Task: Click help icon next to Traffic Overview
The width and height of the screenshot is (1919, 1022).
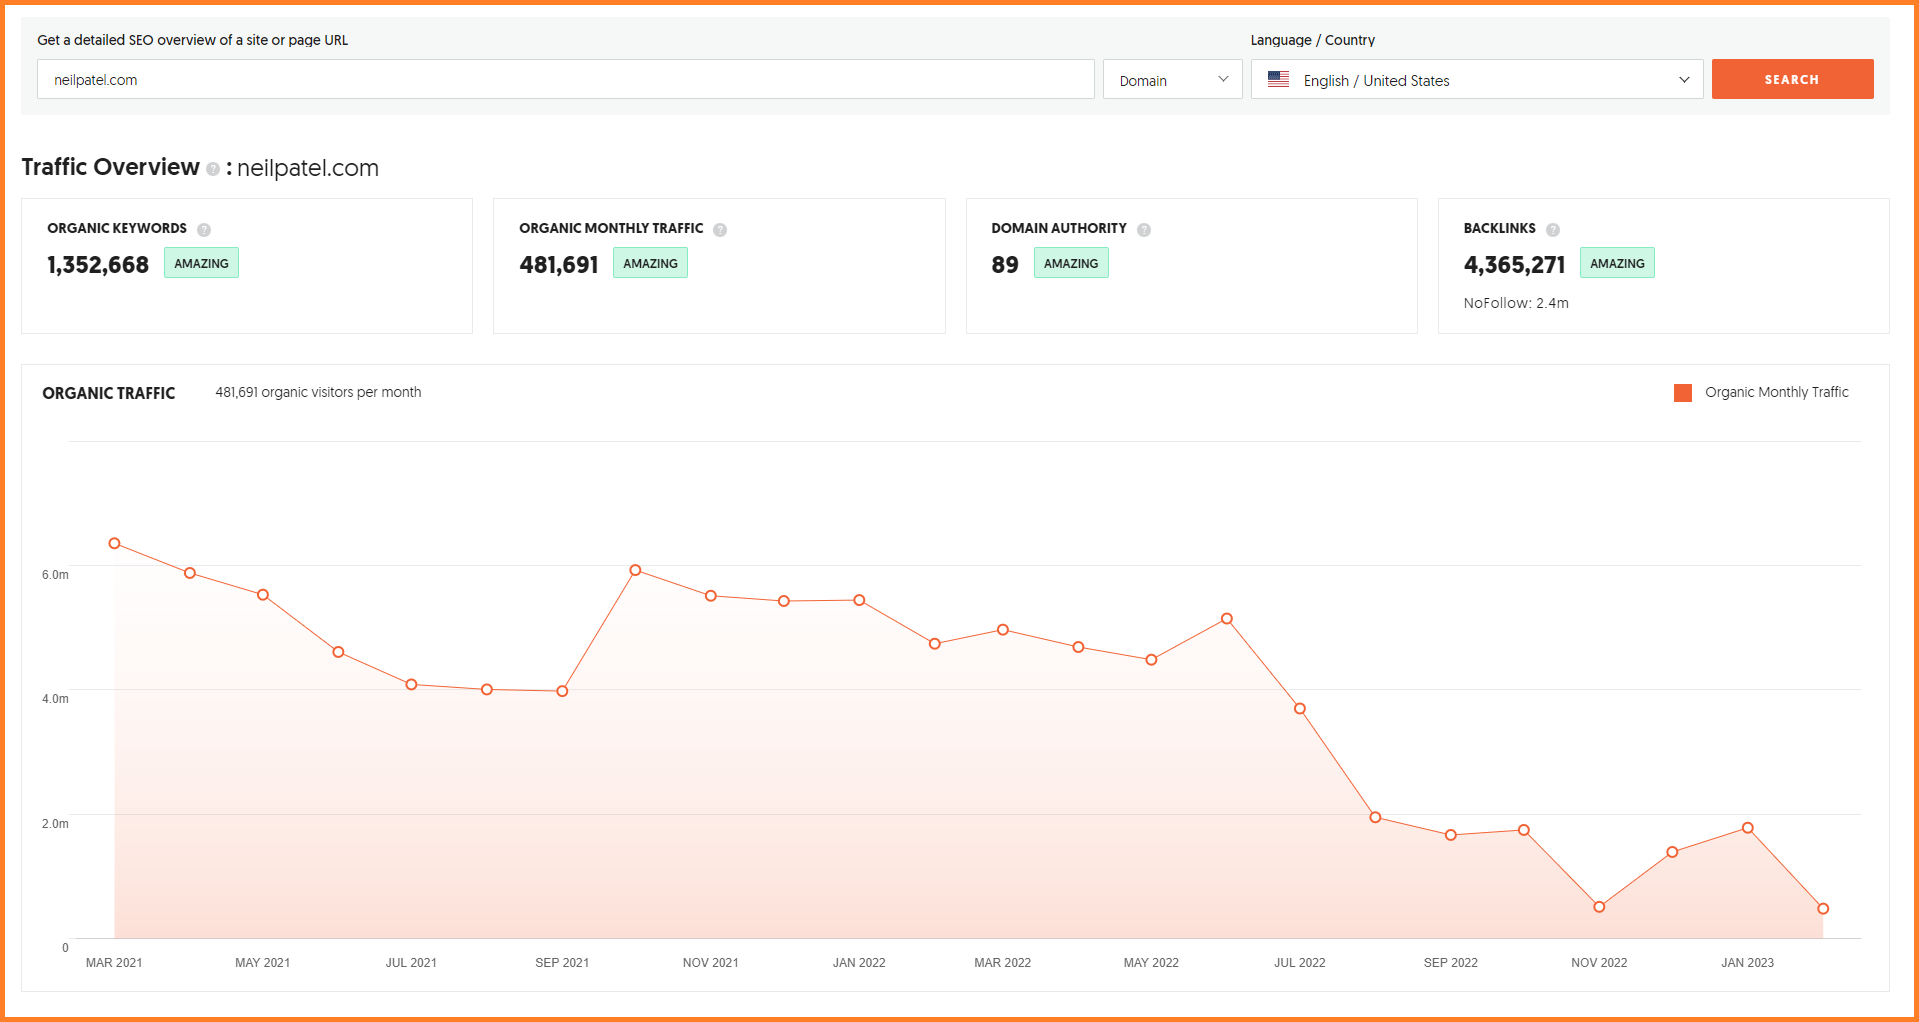Action: click(213, 169)
